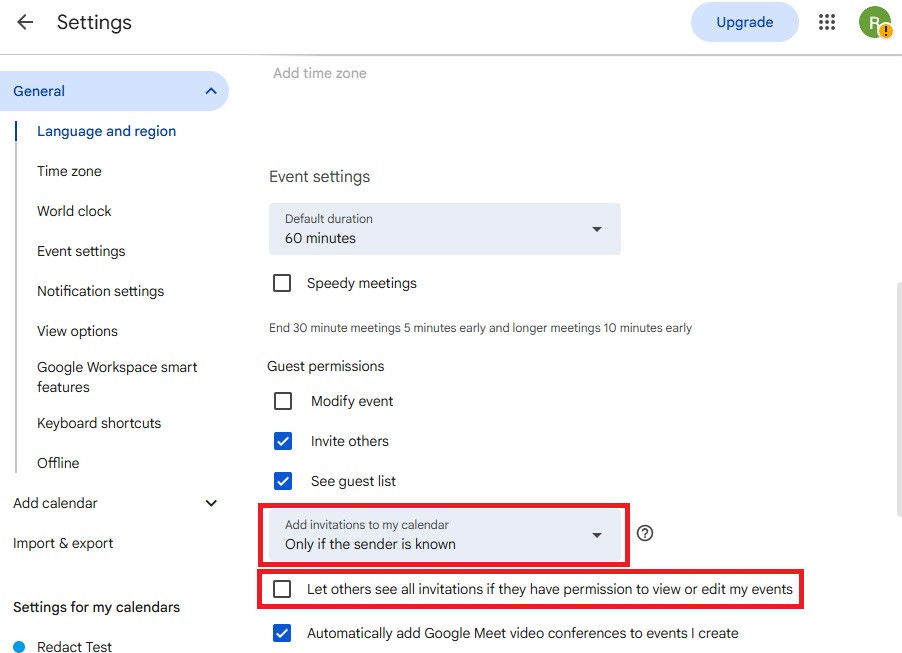Open the Default duration dropdown

445,229
